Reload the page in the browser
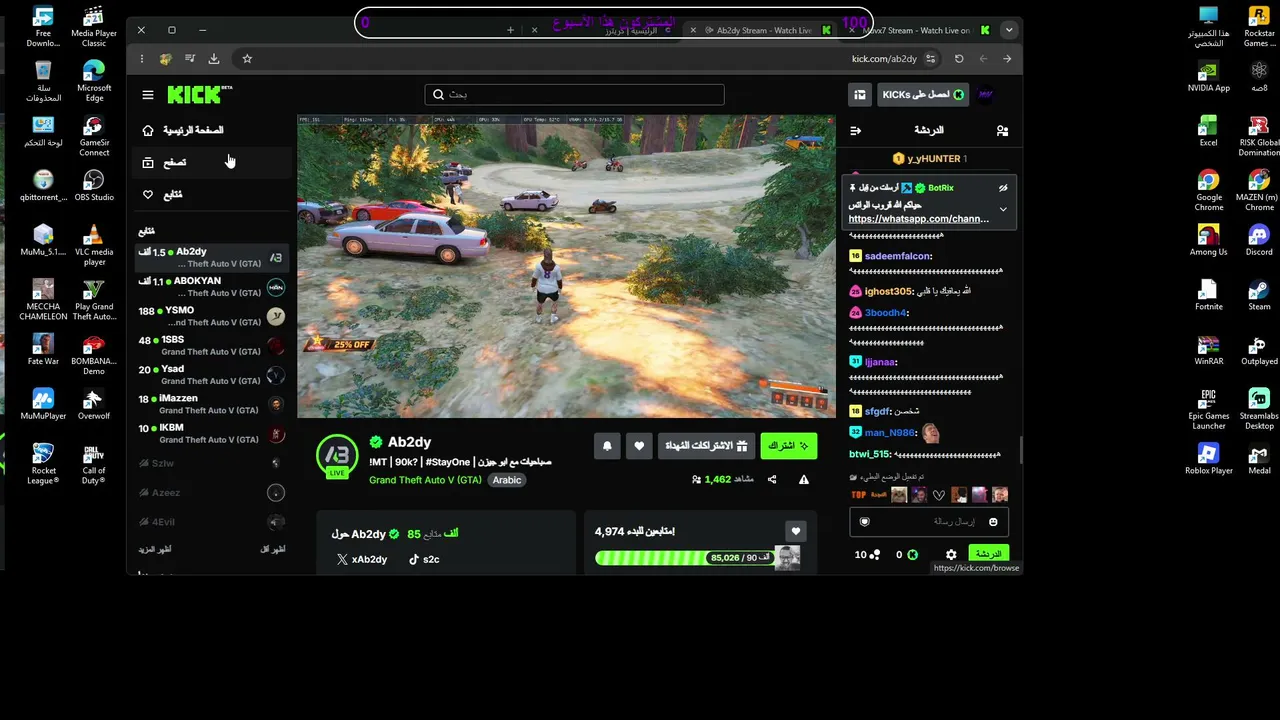Viewport: 1280px width, 720px height. click(959, 59)
